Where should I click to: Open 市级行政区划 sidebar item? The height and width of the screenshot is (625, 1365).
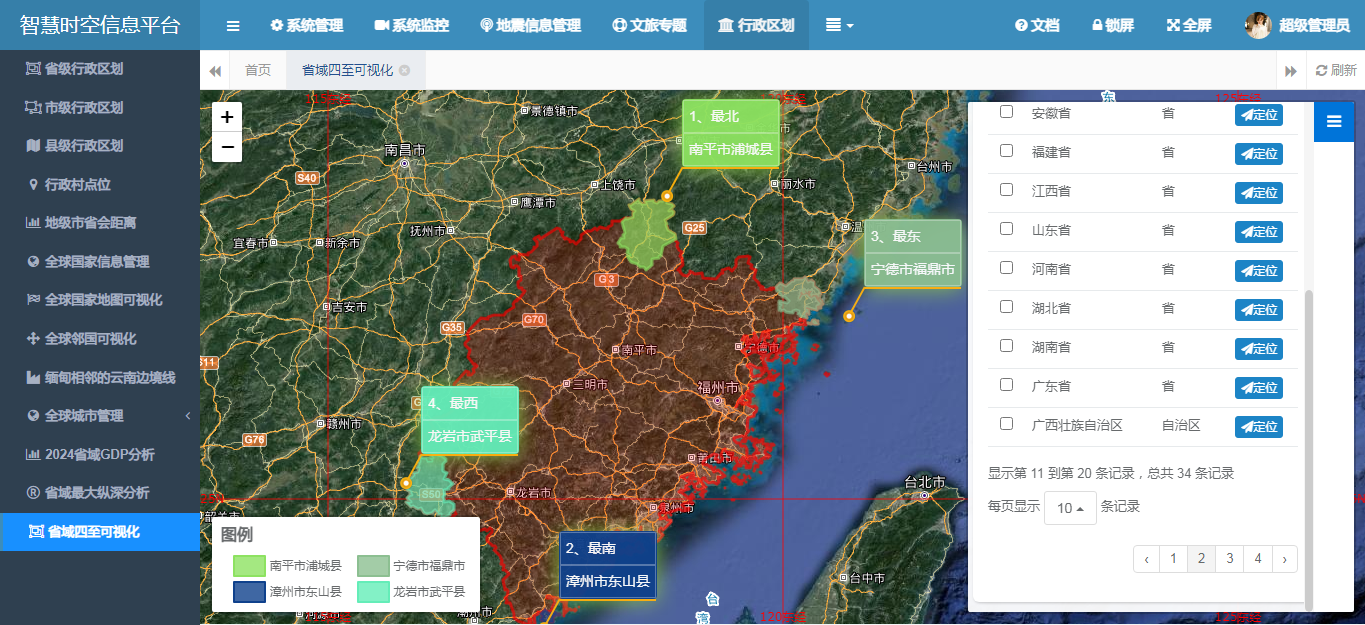tap(100, 107)
